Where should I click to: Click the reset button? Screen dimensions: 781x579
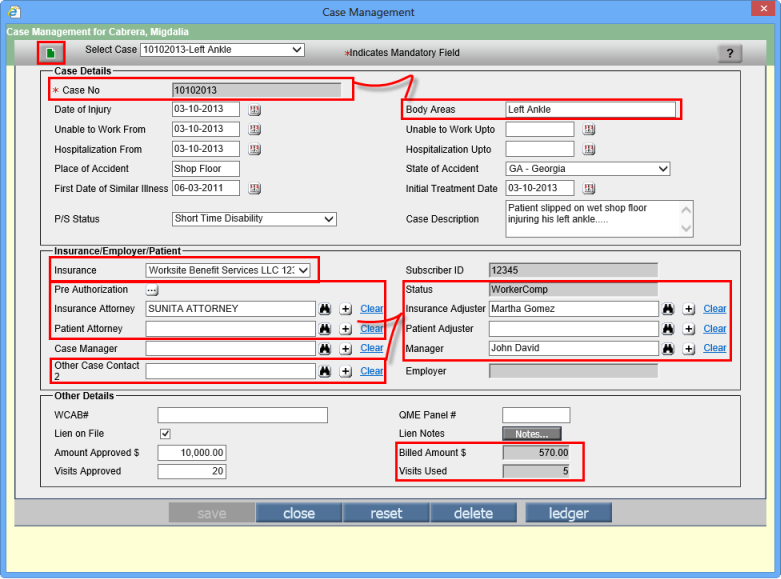386,513
